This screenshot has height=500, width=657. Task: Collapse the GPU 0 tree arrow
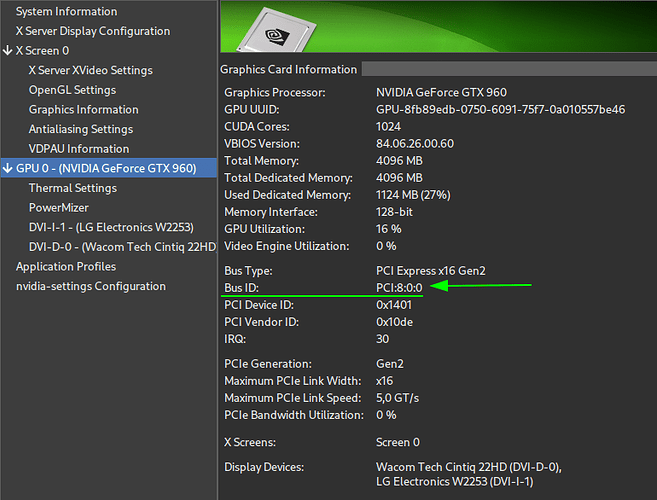pyautogui.click(x=7, y=168)
